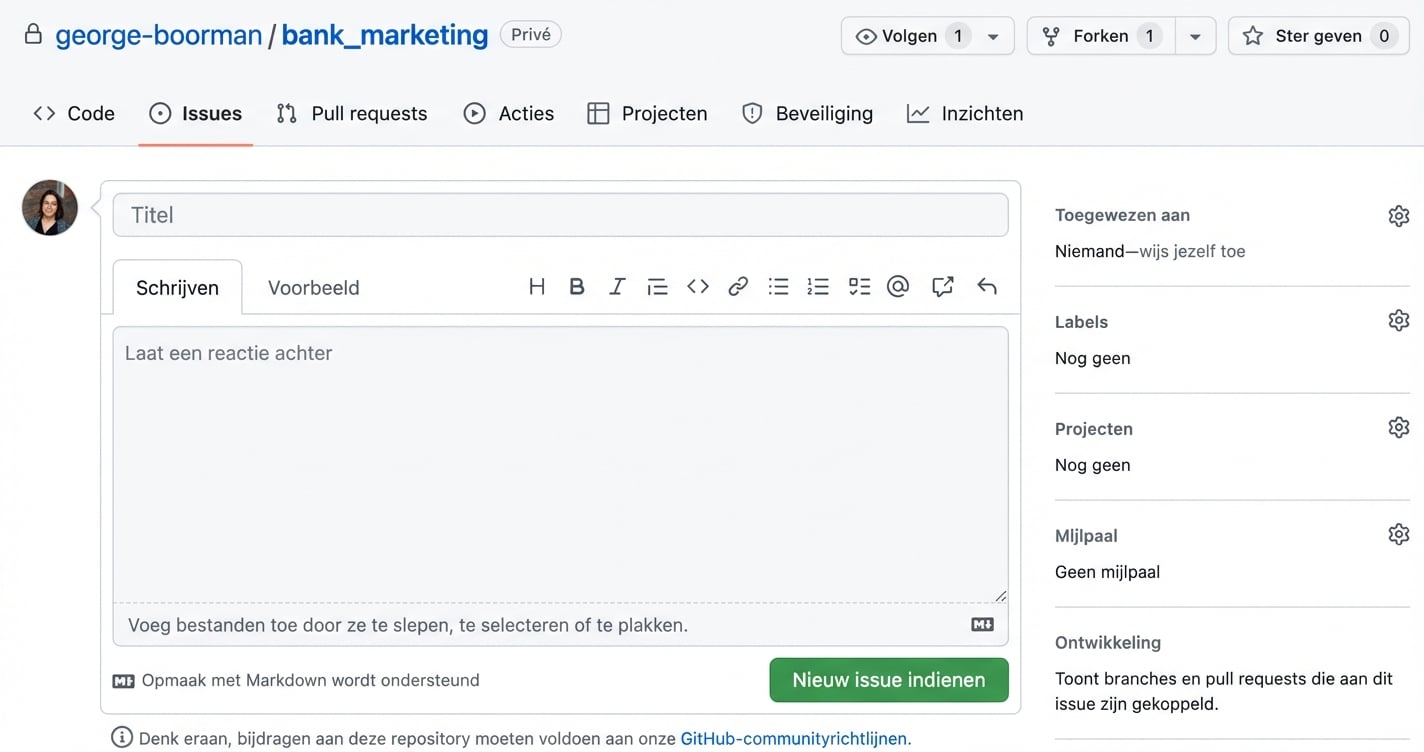
Task: Open the gear icon next to Labels
Action: click(1398, 320)
